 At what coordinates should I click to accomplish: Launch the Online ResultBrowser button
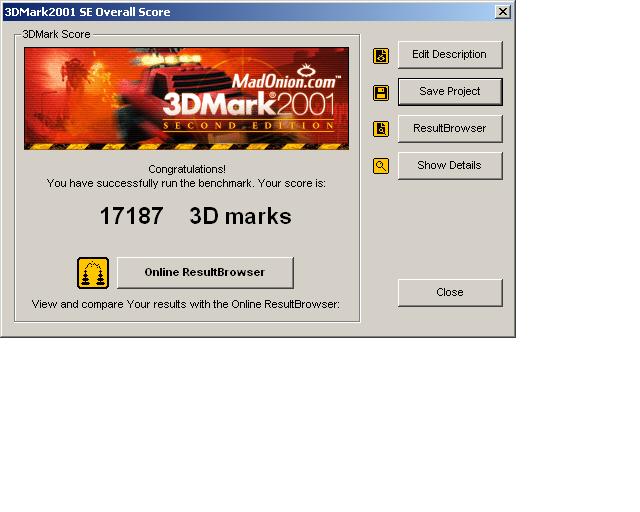click(205, 273)
